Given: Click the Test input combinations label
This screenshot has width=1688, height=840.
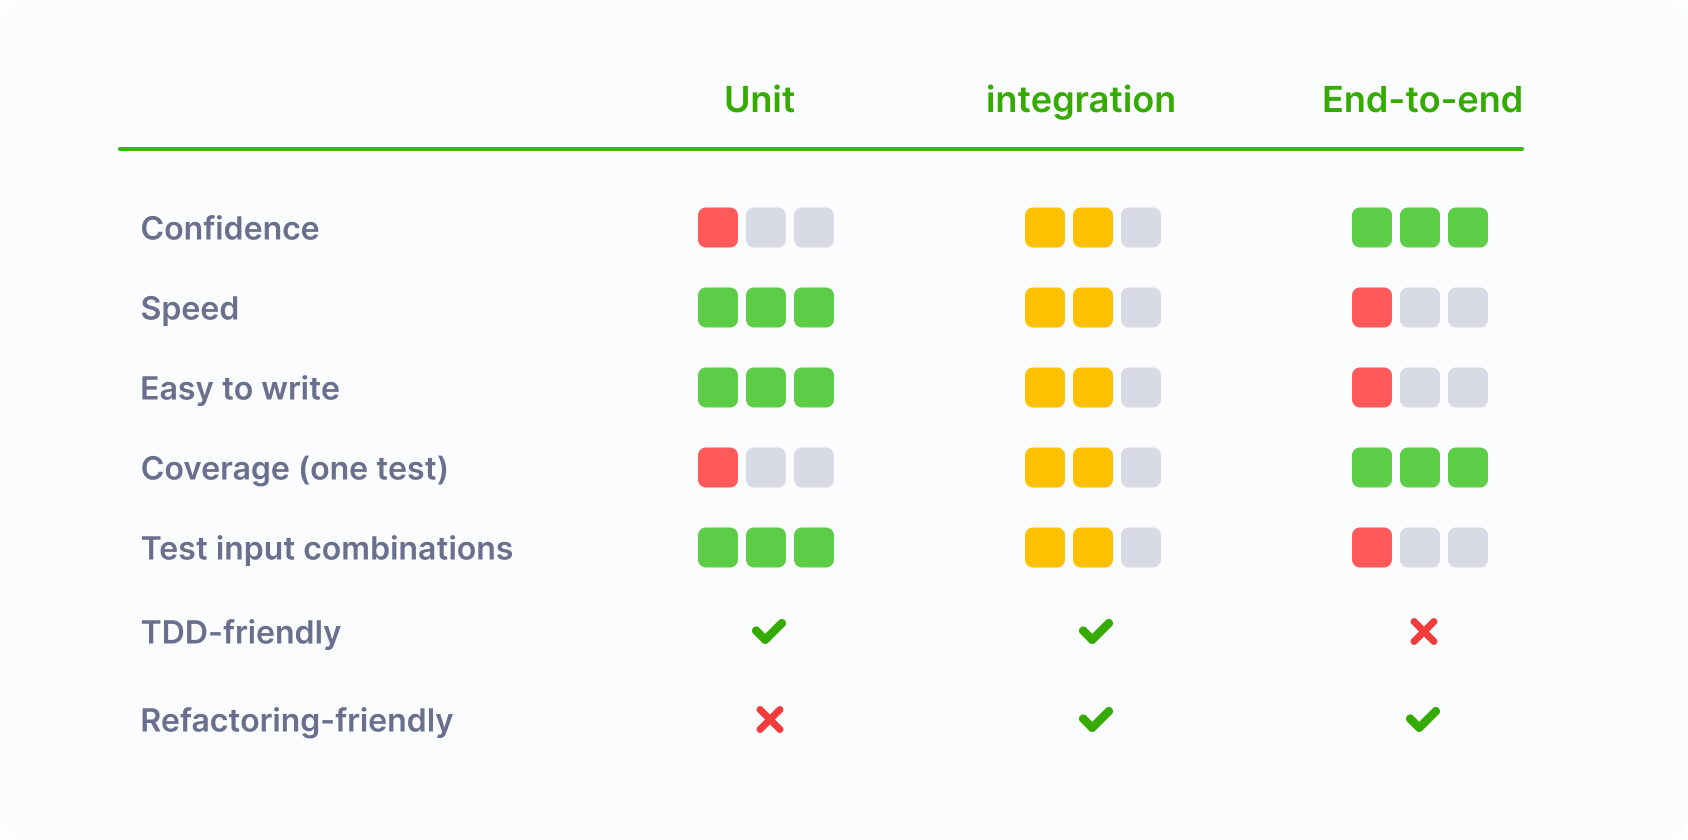Looking at the screenshot, I should (327, 548).
